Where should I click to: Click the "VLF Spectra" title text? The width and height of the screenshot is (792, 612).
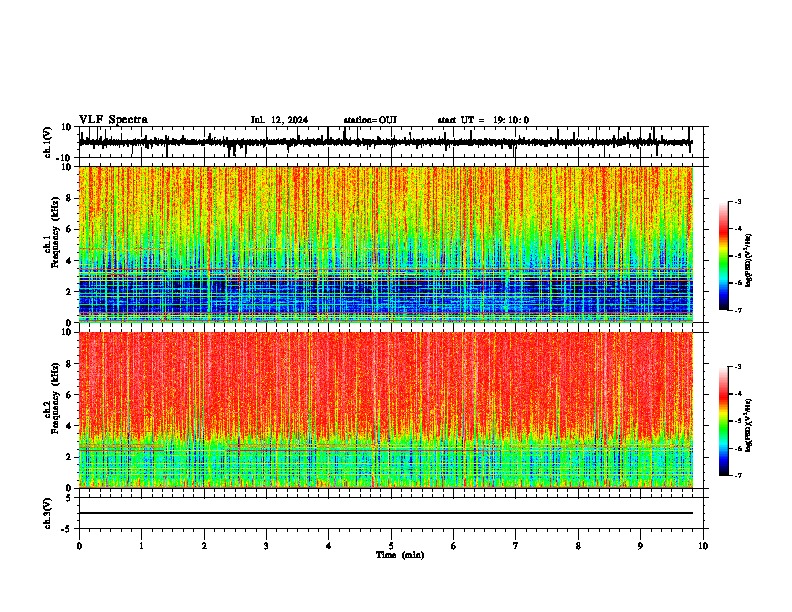coord(113,120)
